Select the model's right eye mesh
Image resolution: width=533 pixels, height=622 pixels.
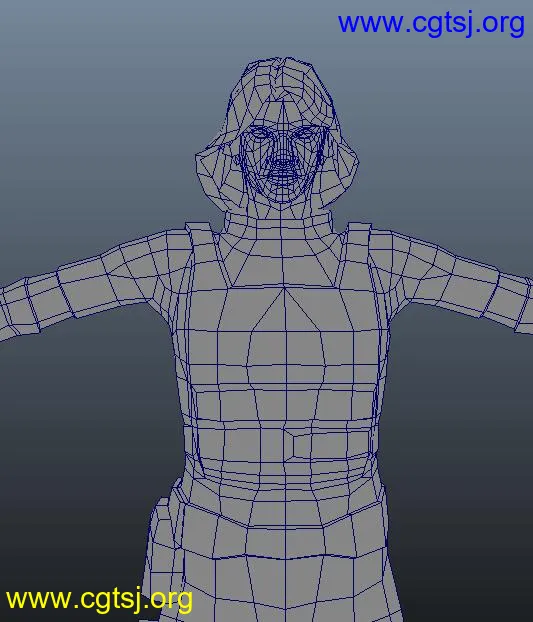[305, 133]
